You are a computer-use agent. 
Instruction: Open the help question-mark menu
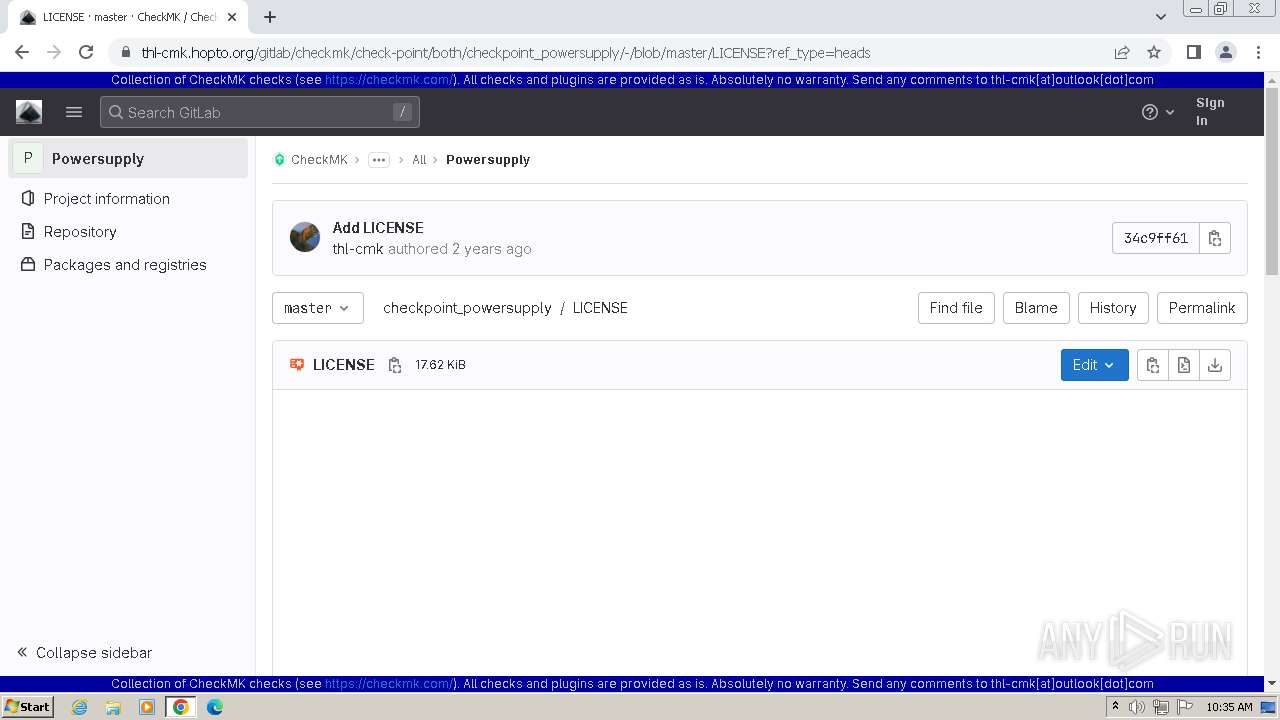[x=1158, y=112]
